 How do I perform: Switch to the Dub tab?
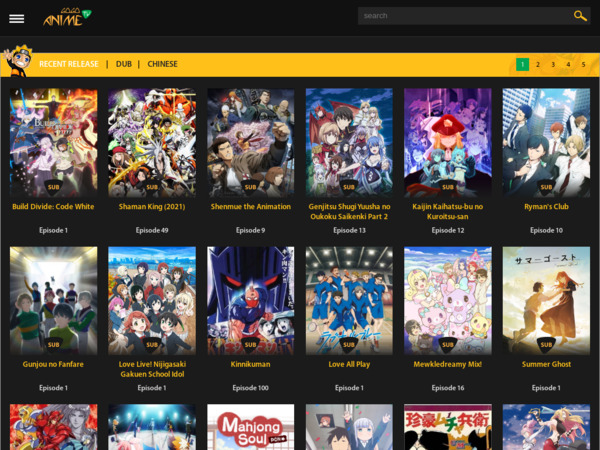point(124,64)
